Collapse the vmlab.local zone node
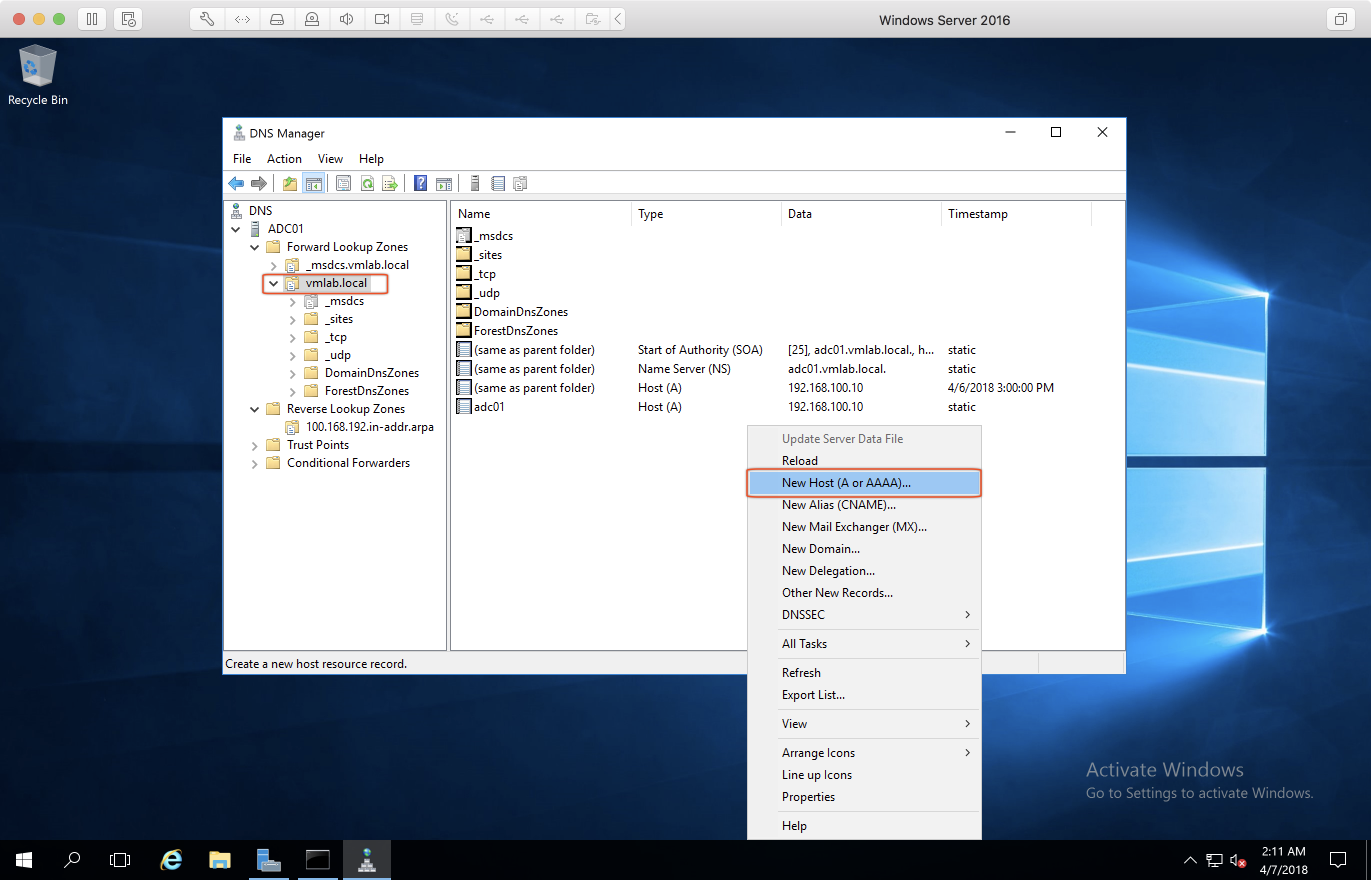 coord(273,284)
